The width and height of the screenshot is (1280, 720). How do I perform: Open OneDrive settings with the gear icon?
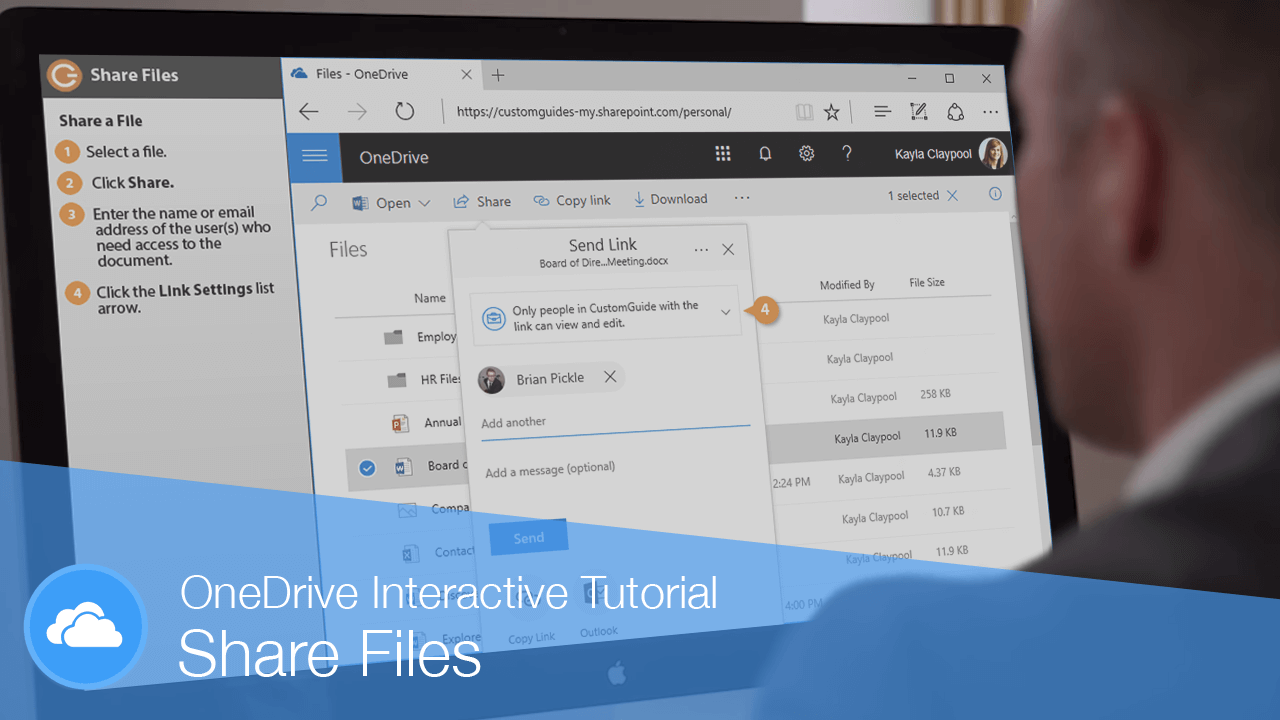(x=806, y=153)
